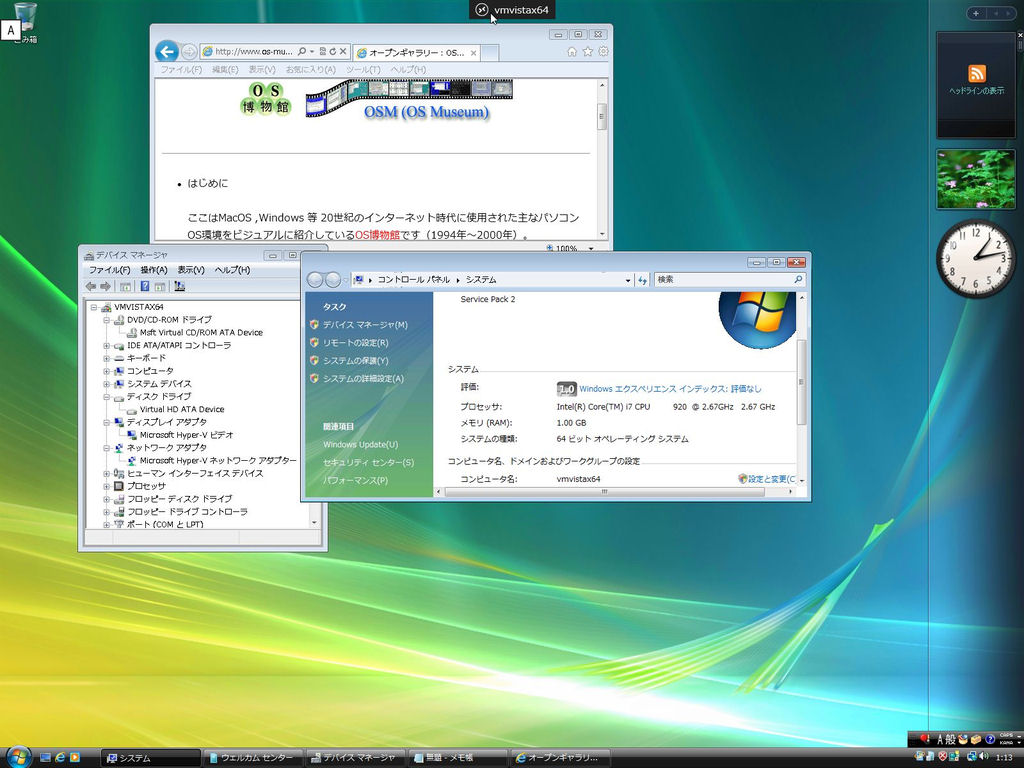Click デバイス マネージャ(M) task link
1024x768 pixels.
point(365,325)
